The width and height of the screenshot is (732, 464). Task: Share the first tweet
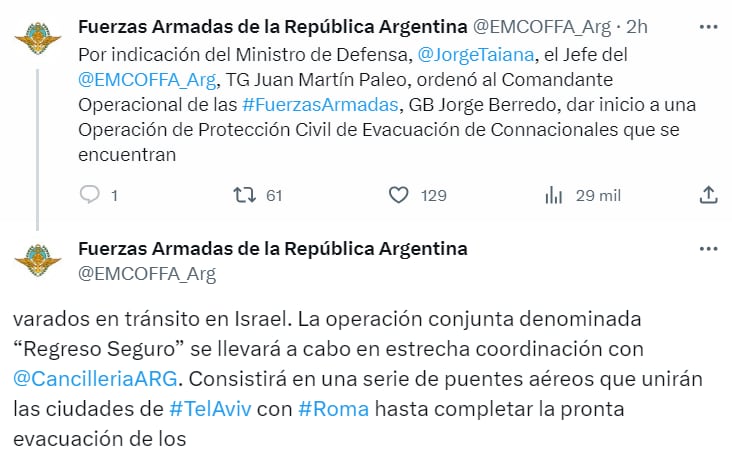pos(708,195)
